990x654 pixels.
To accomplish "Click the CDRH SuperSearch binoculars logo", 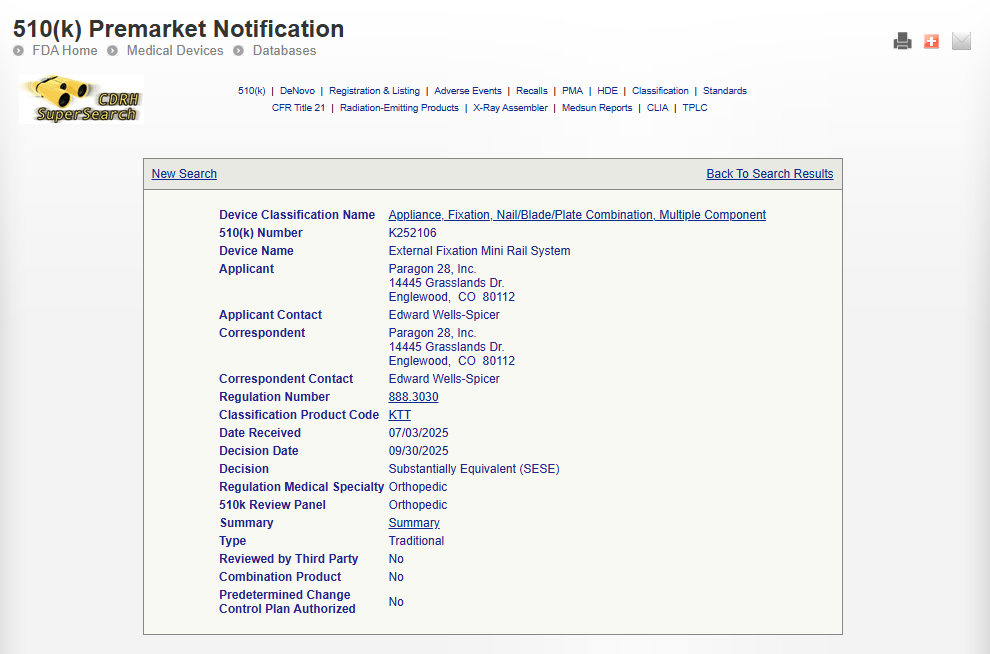I will [81, 100].
